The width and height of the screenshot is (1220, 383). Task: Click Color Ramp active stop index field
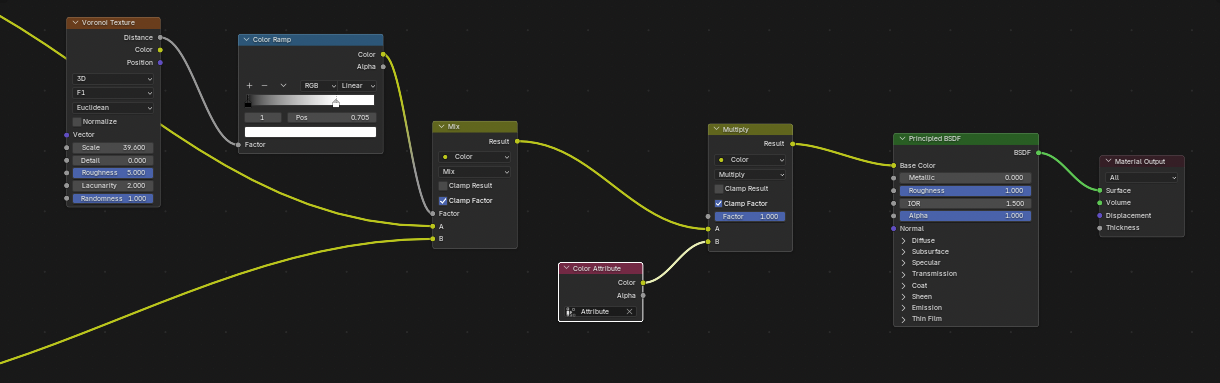(x=263, y=118)
